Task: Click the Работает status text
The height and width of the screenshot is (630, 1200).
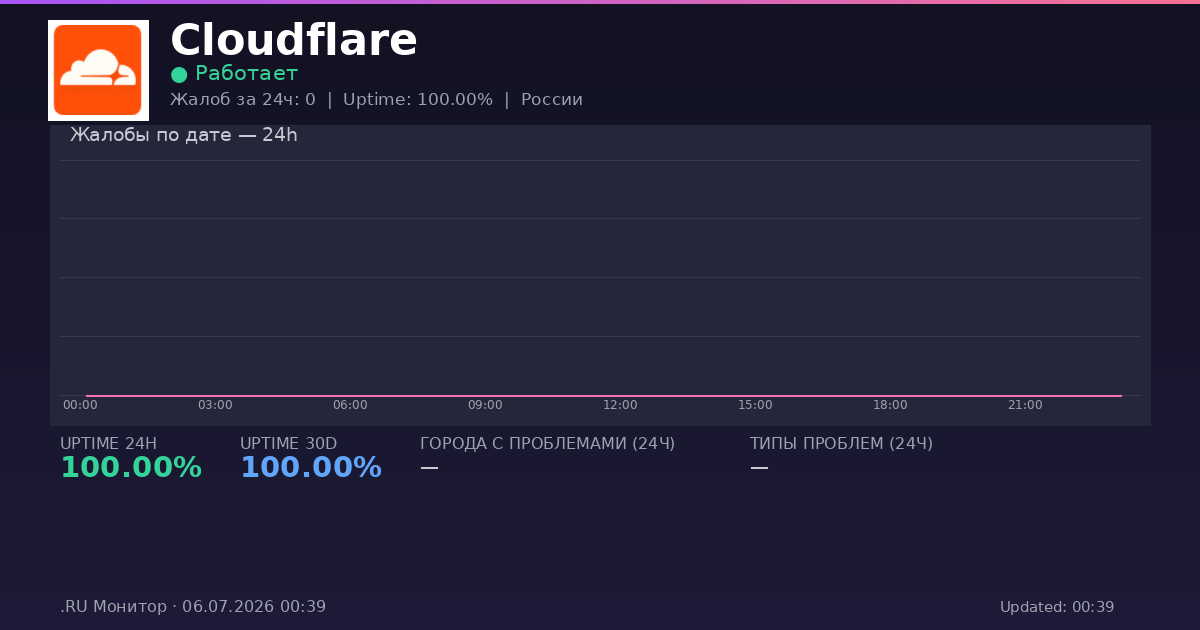Action: pyautogui.click(x=246, y=74)
